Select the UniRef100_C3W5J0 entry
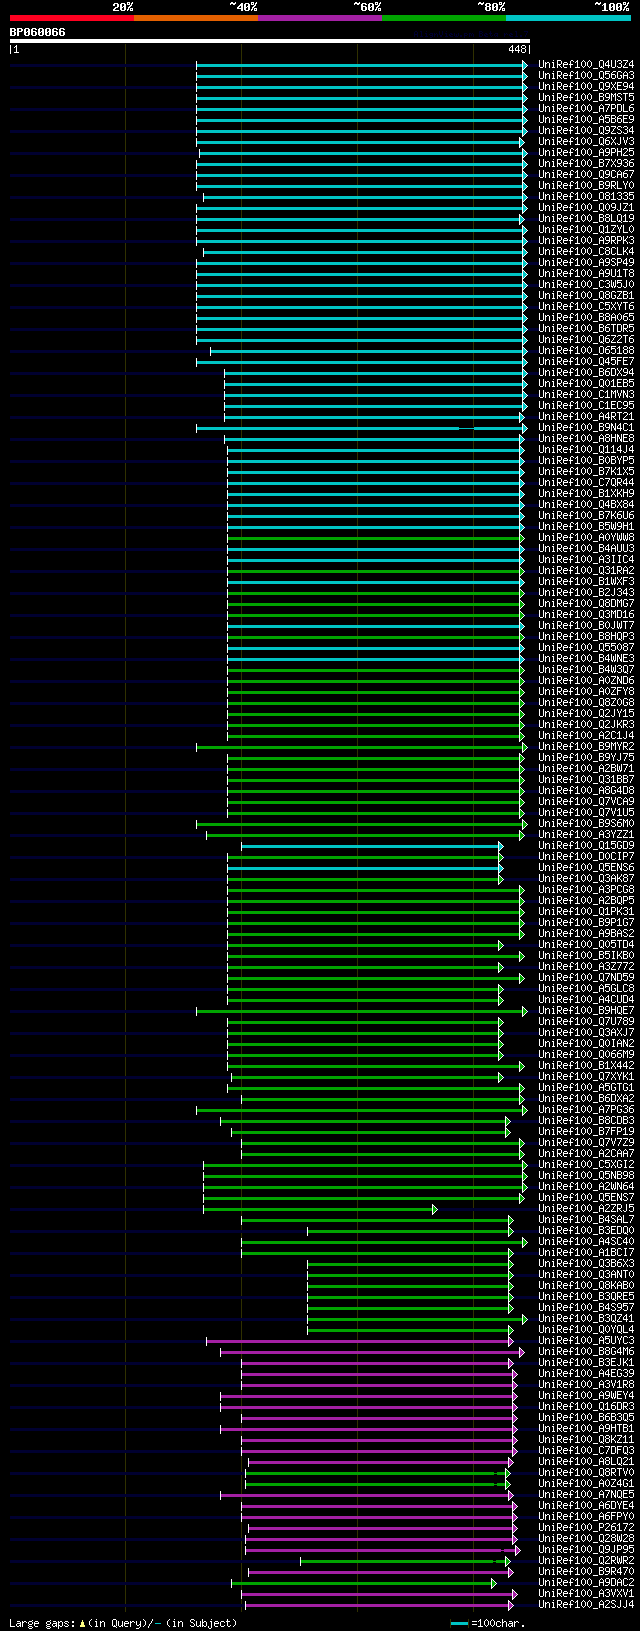 586,284
